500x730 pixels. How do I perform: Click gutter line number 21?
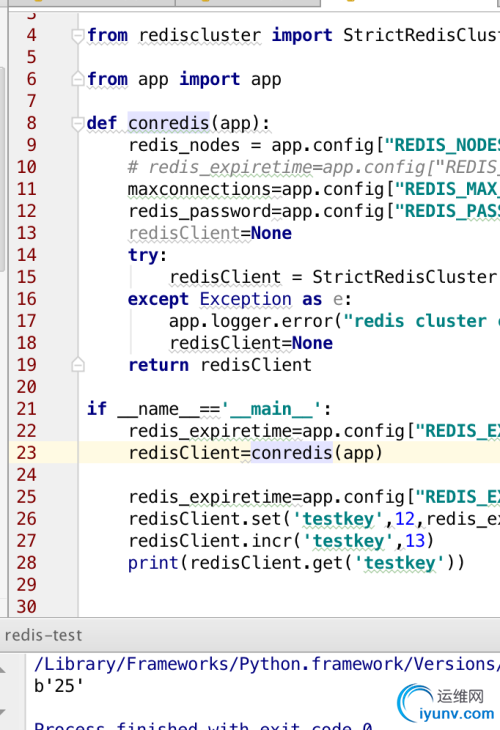coord(27,409)
